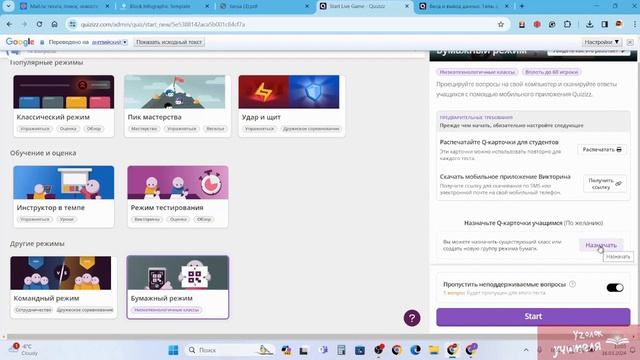Screen dimensions: 640x360
Task: Open Microsoft Edge from taskbar
Action: tap(416, 350)
